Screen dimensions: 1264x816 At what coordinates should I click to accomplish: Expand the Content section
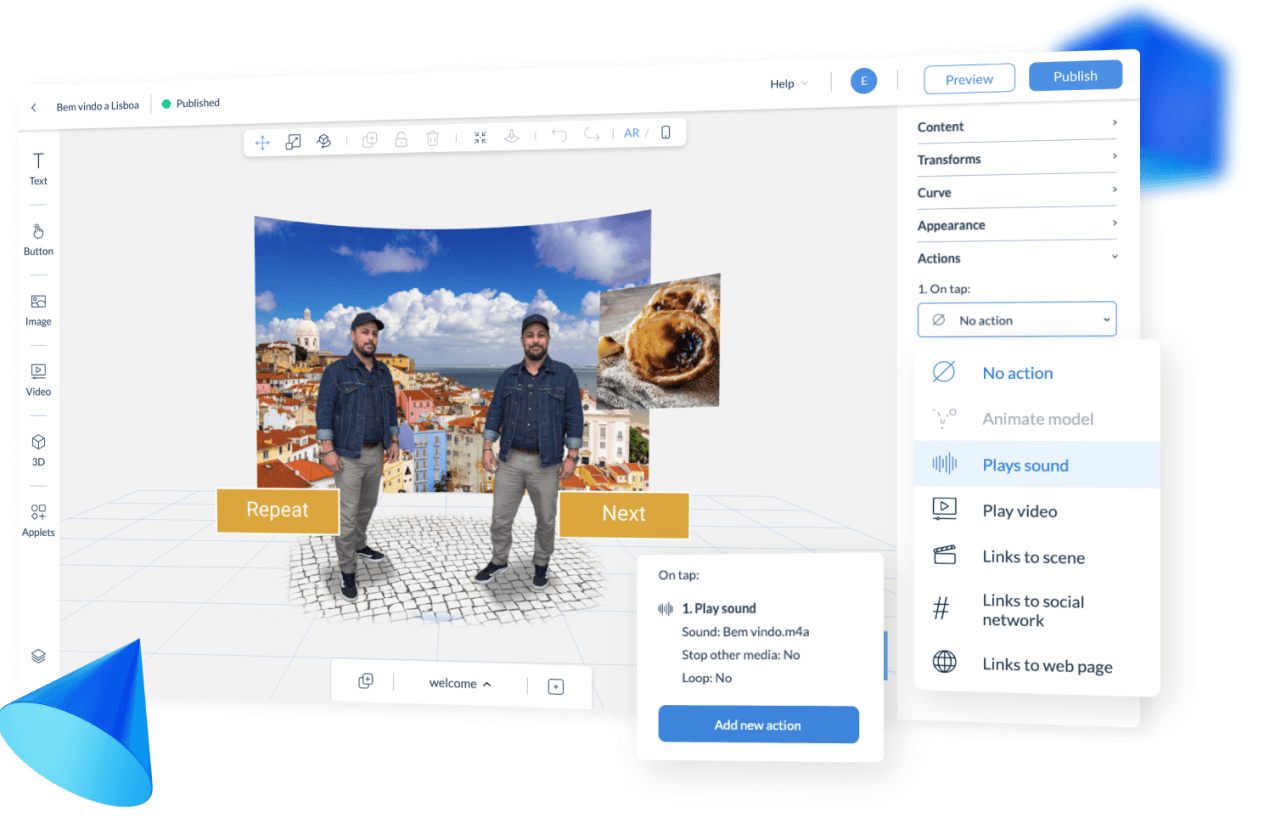click(x=1016, y=126)
